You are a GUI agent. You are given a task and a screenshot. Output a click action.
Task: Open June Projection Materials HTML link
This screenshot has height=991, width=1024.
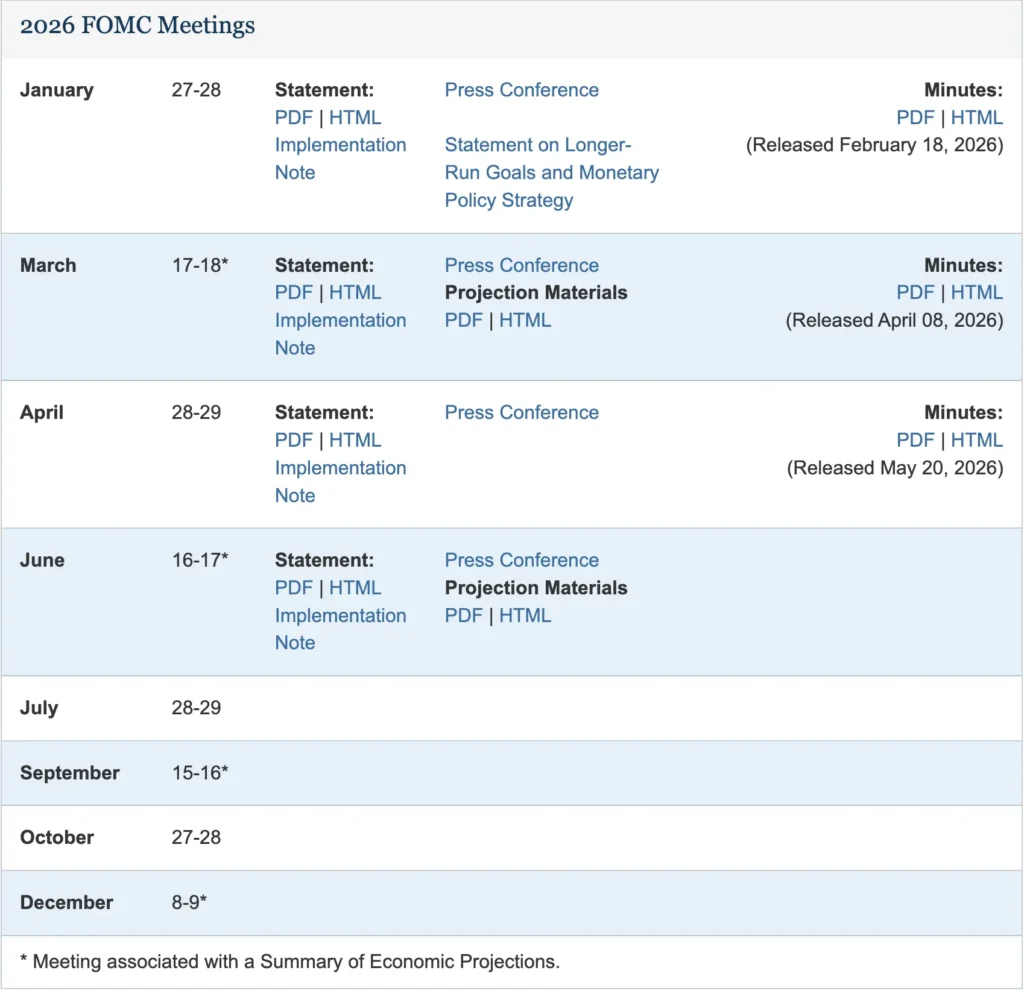pyautogui.click(x=525, y=615)
